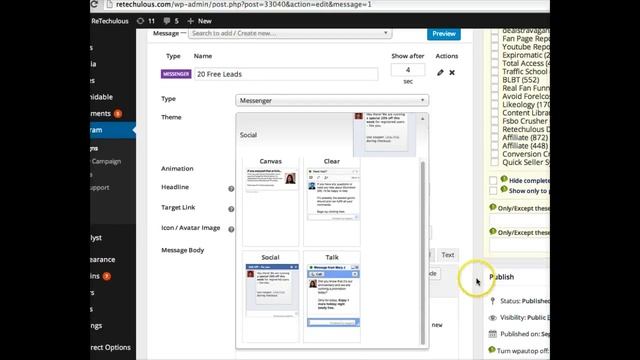This screenshot has height=360, width=640.
Task: Switch to the Text editor tab
Action: click(448, 255)
